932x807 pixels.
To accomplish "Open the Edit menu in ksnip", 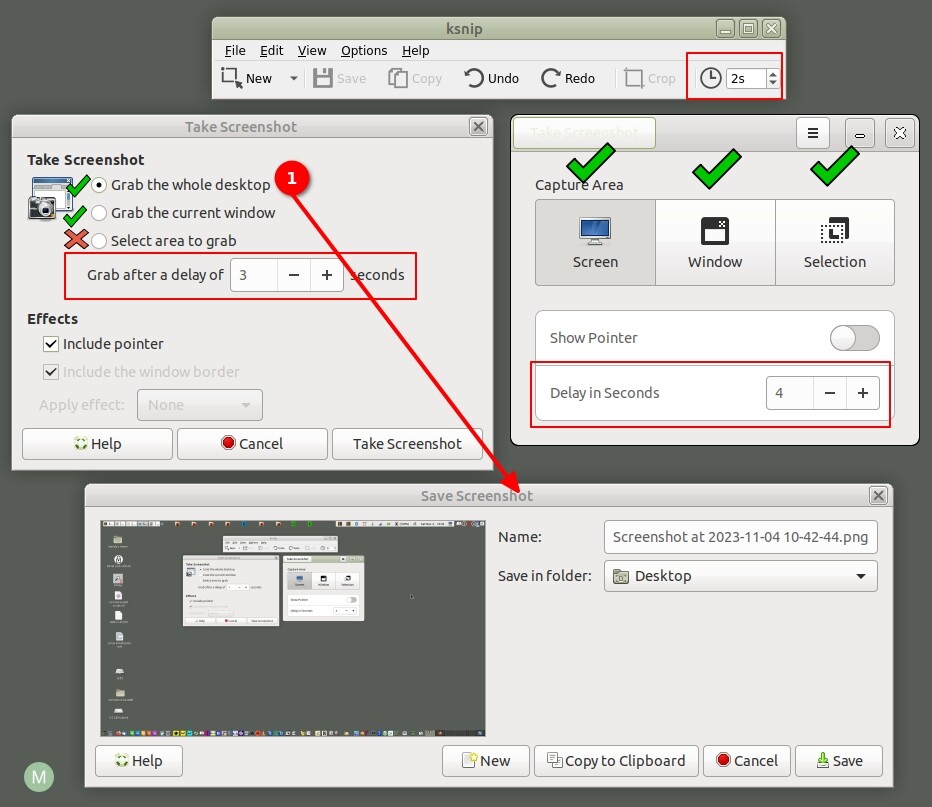I will tap(271, 51).
